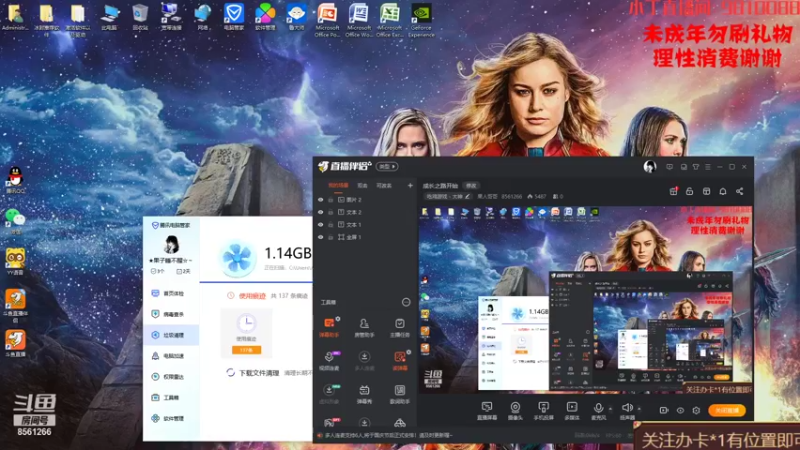Image resolution: width=800 pixels, height=450 pixels.
Task: Click the layout box icon beside the bell
Action: 706,191
